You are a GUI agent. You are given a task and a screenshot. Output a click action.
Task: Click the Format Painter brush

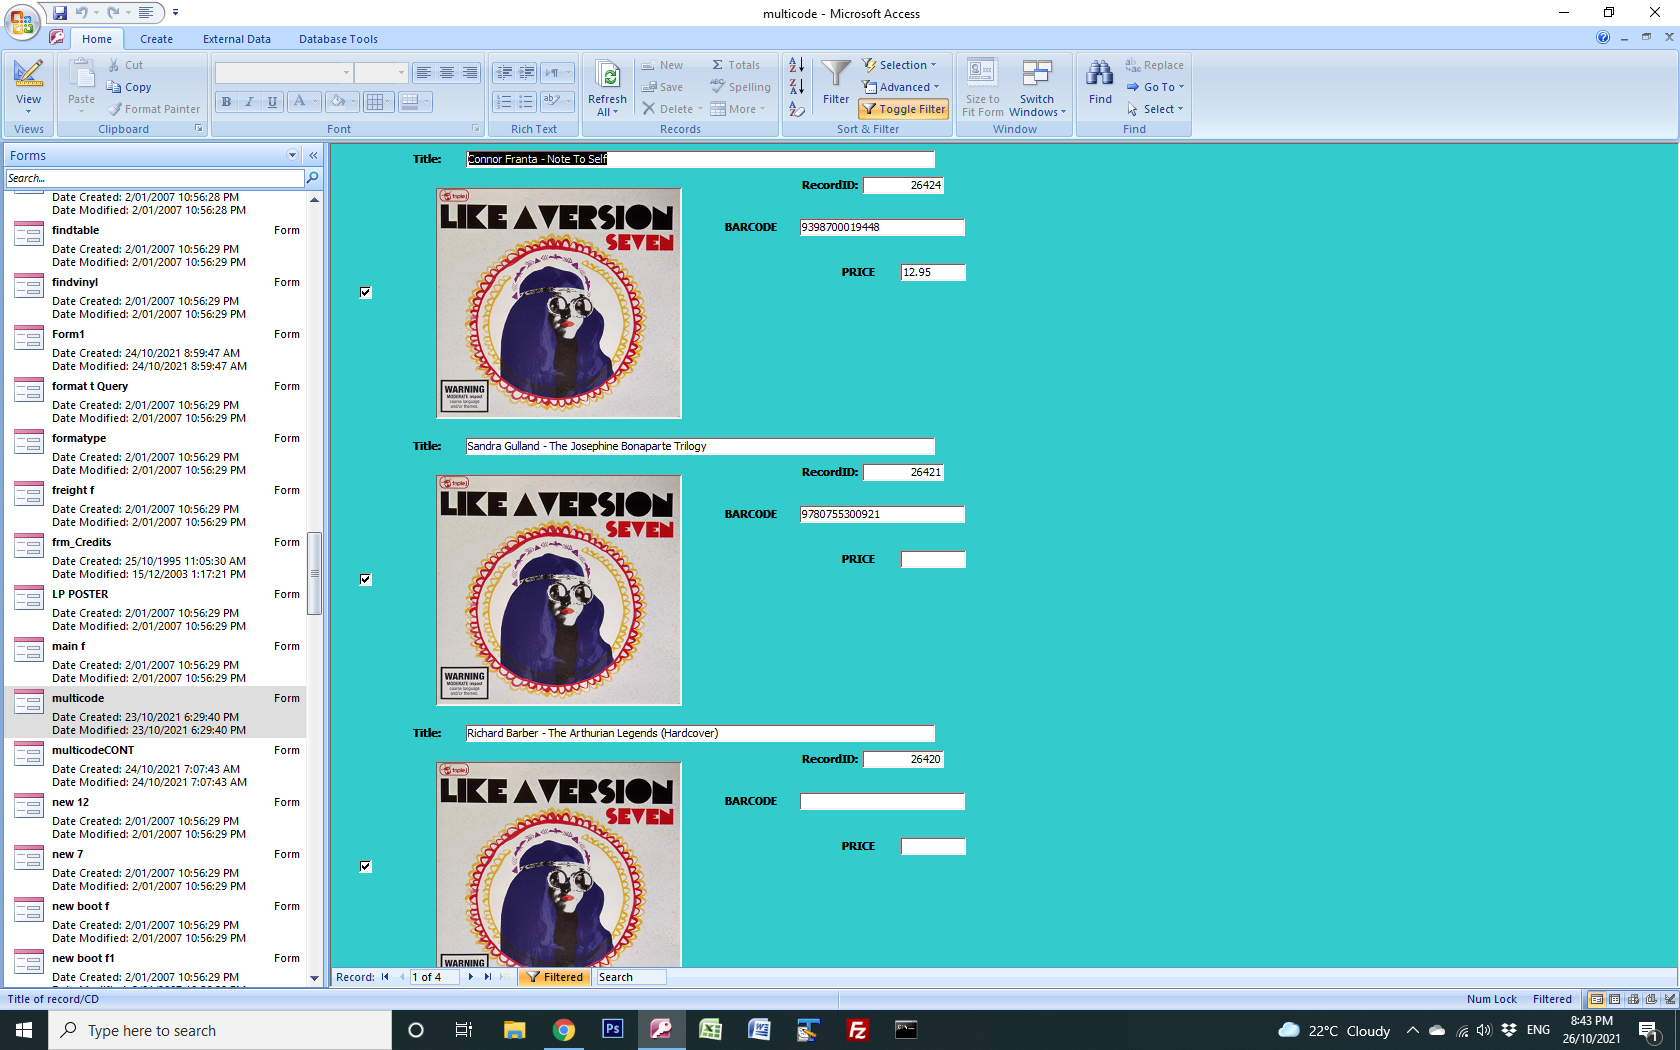point(115,109)
